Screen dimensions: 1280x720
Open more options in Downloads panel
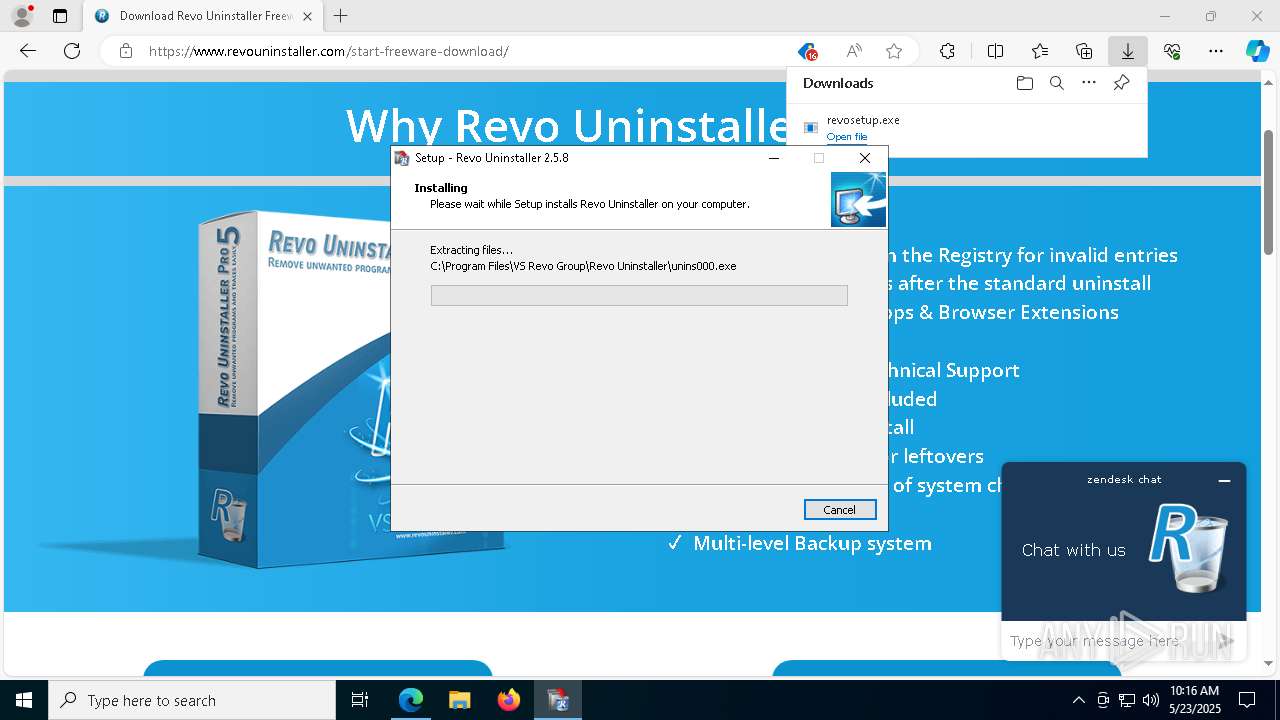[1089, 83]
